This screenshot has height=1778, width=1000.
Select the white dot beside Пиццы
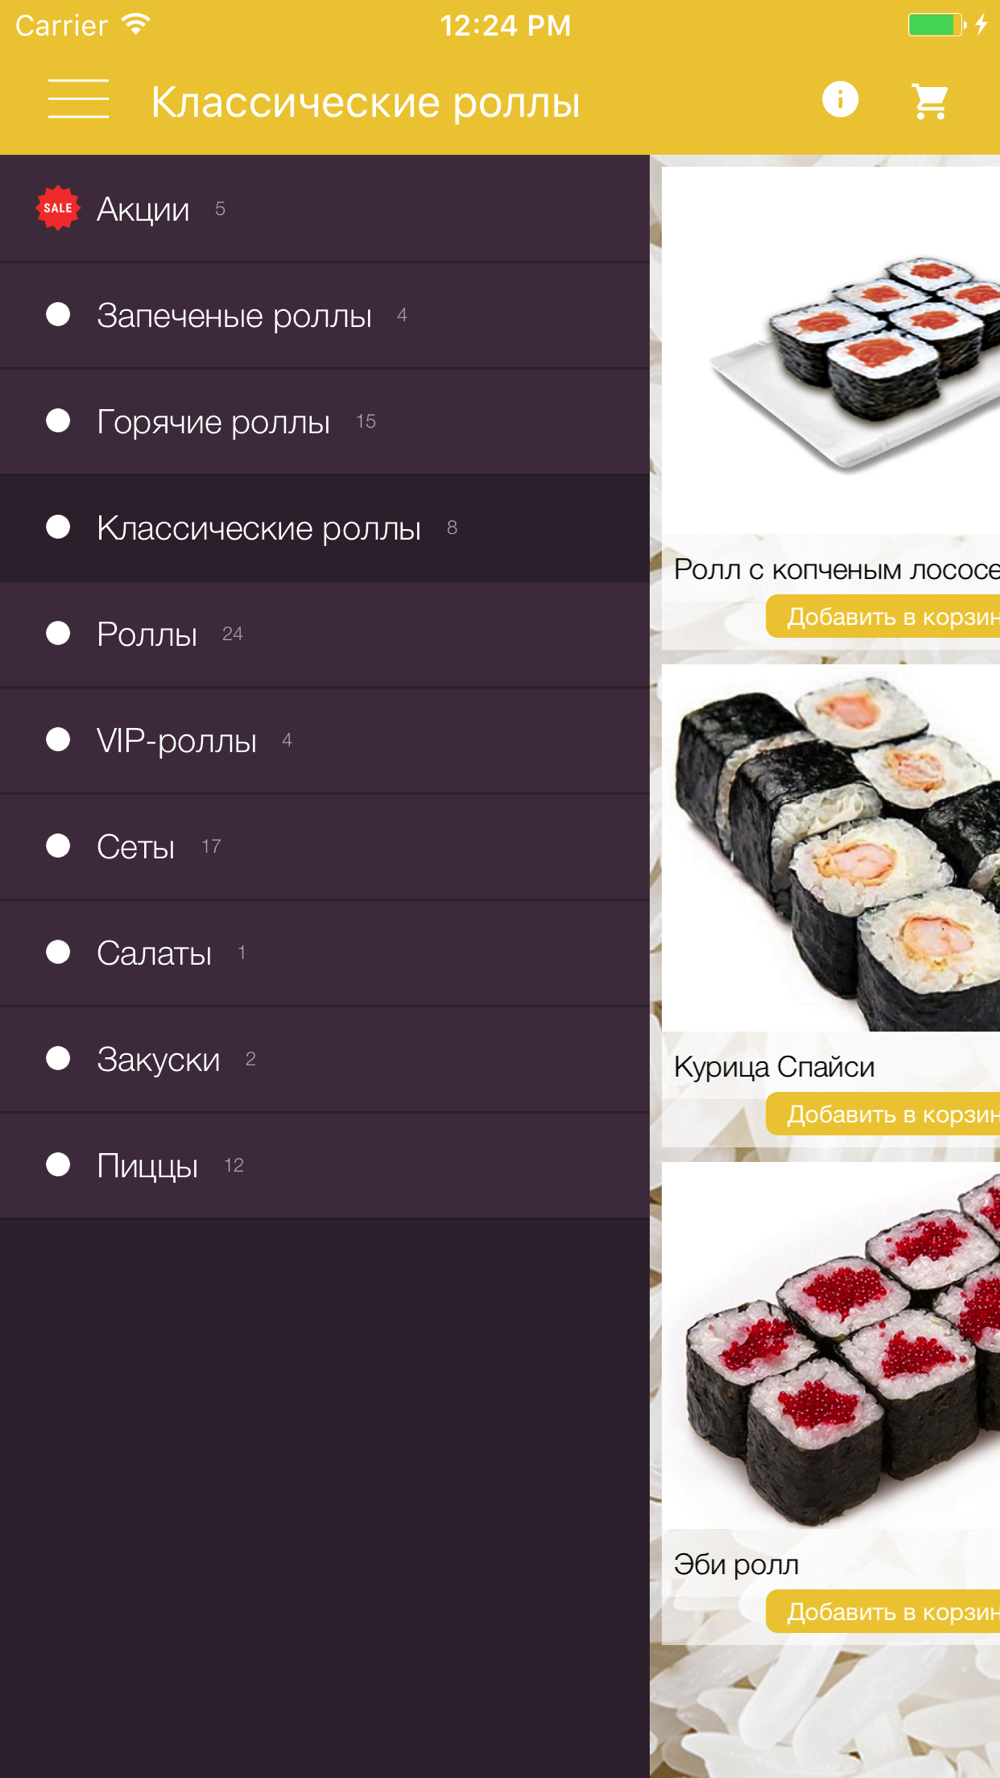[x=58, y=1165]
